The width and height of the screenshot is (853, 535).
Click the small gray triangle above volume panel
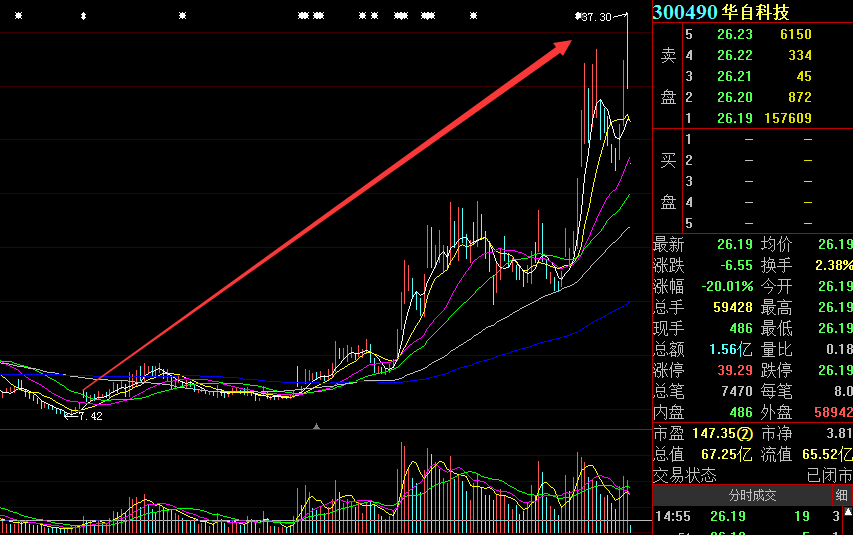[x=317, y=427]
